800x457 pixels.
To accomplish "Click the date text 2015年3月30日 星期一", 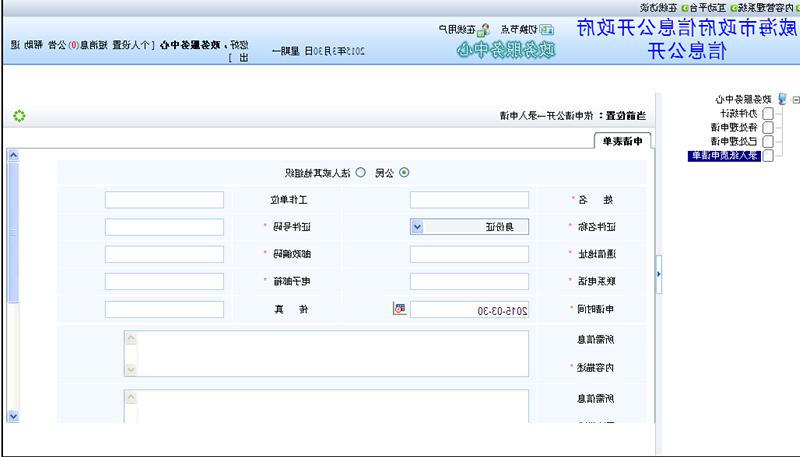I will [x=318, y=50].
